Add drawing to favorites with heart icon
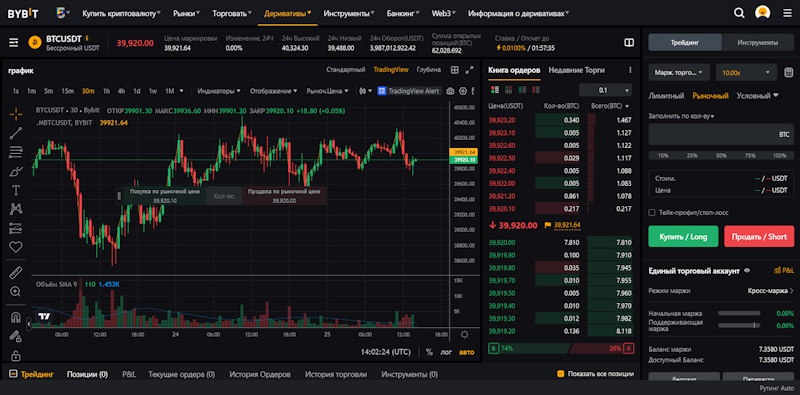Screen dimensions: 800x395 [16, 247]
